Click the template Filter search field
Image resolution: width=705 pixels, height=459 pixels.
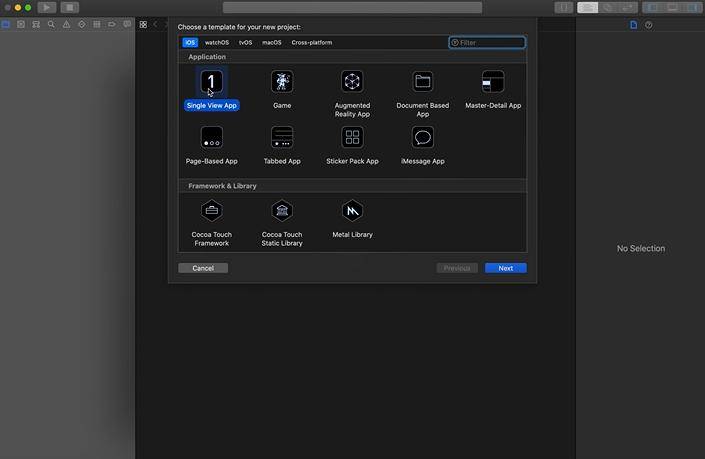pyautogui.click(x=490, y=43)
